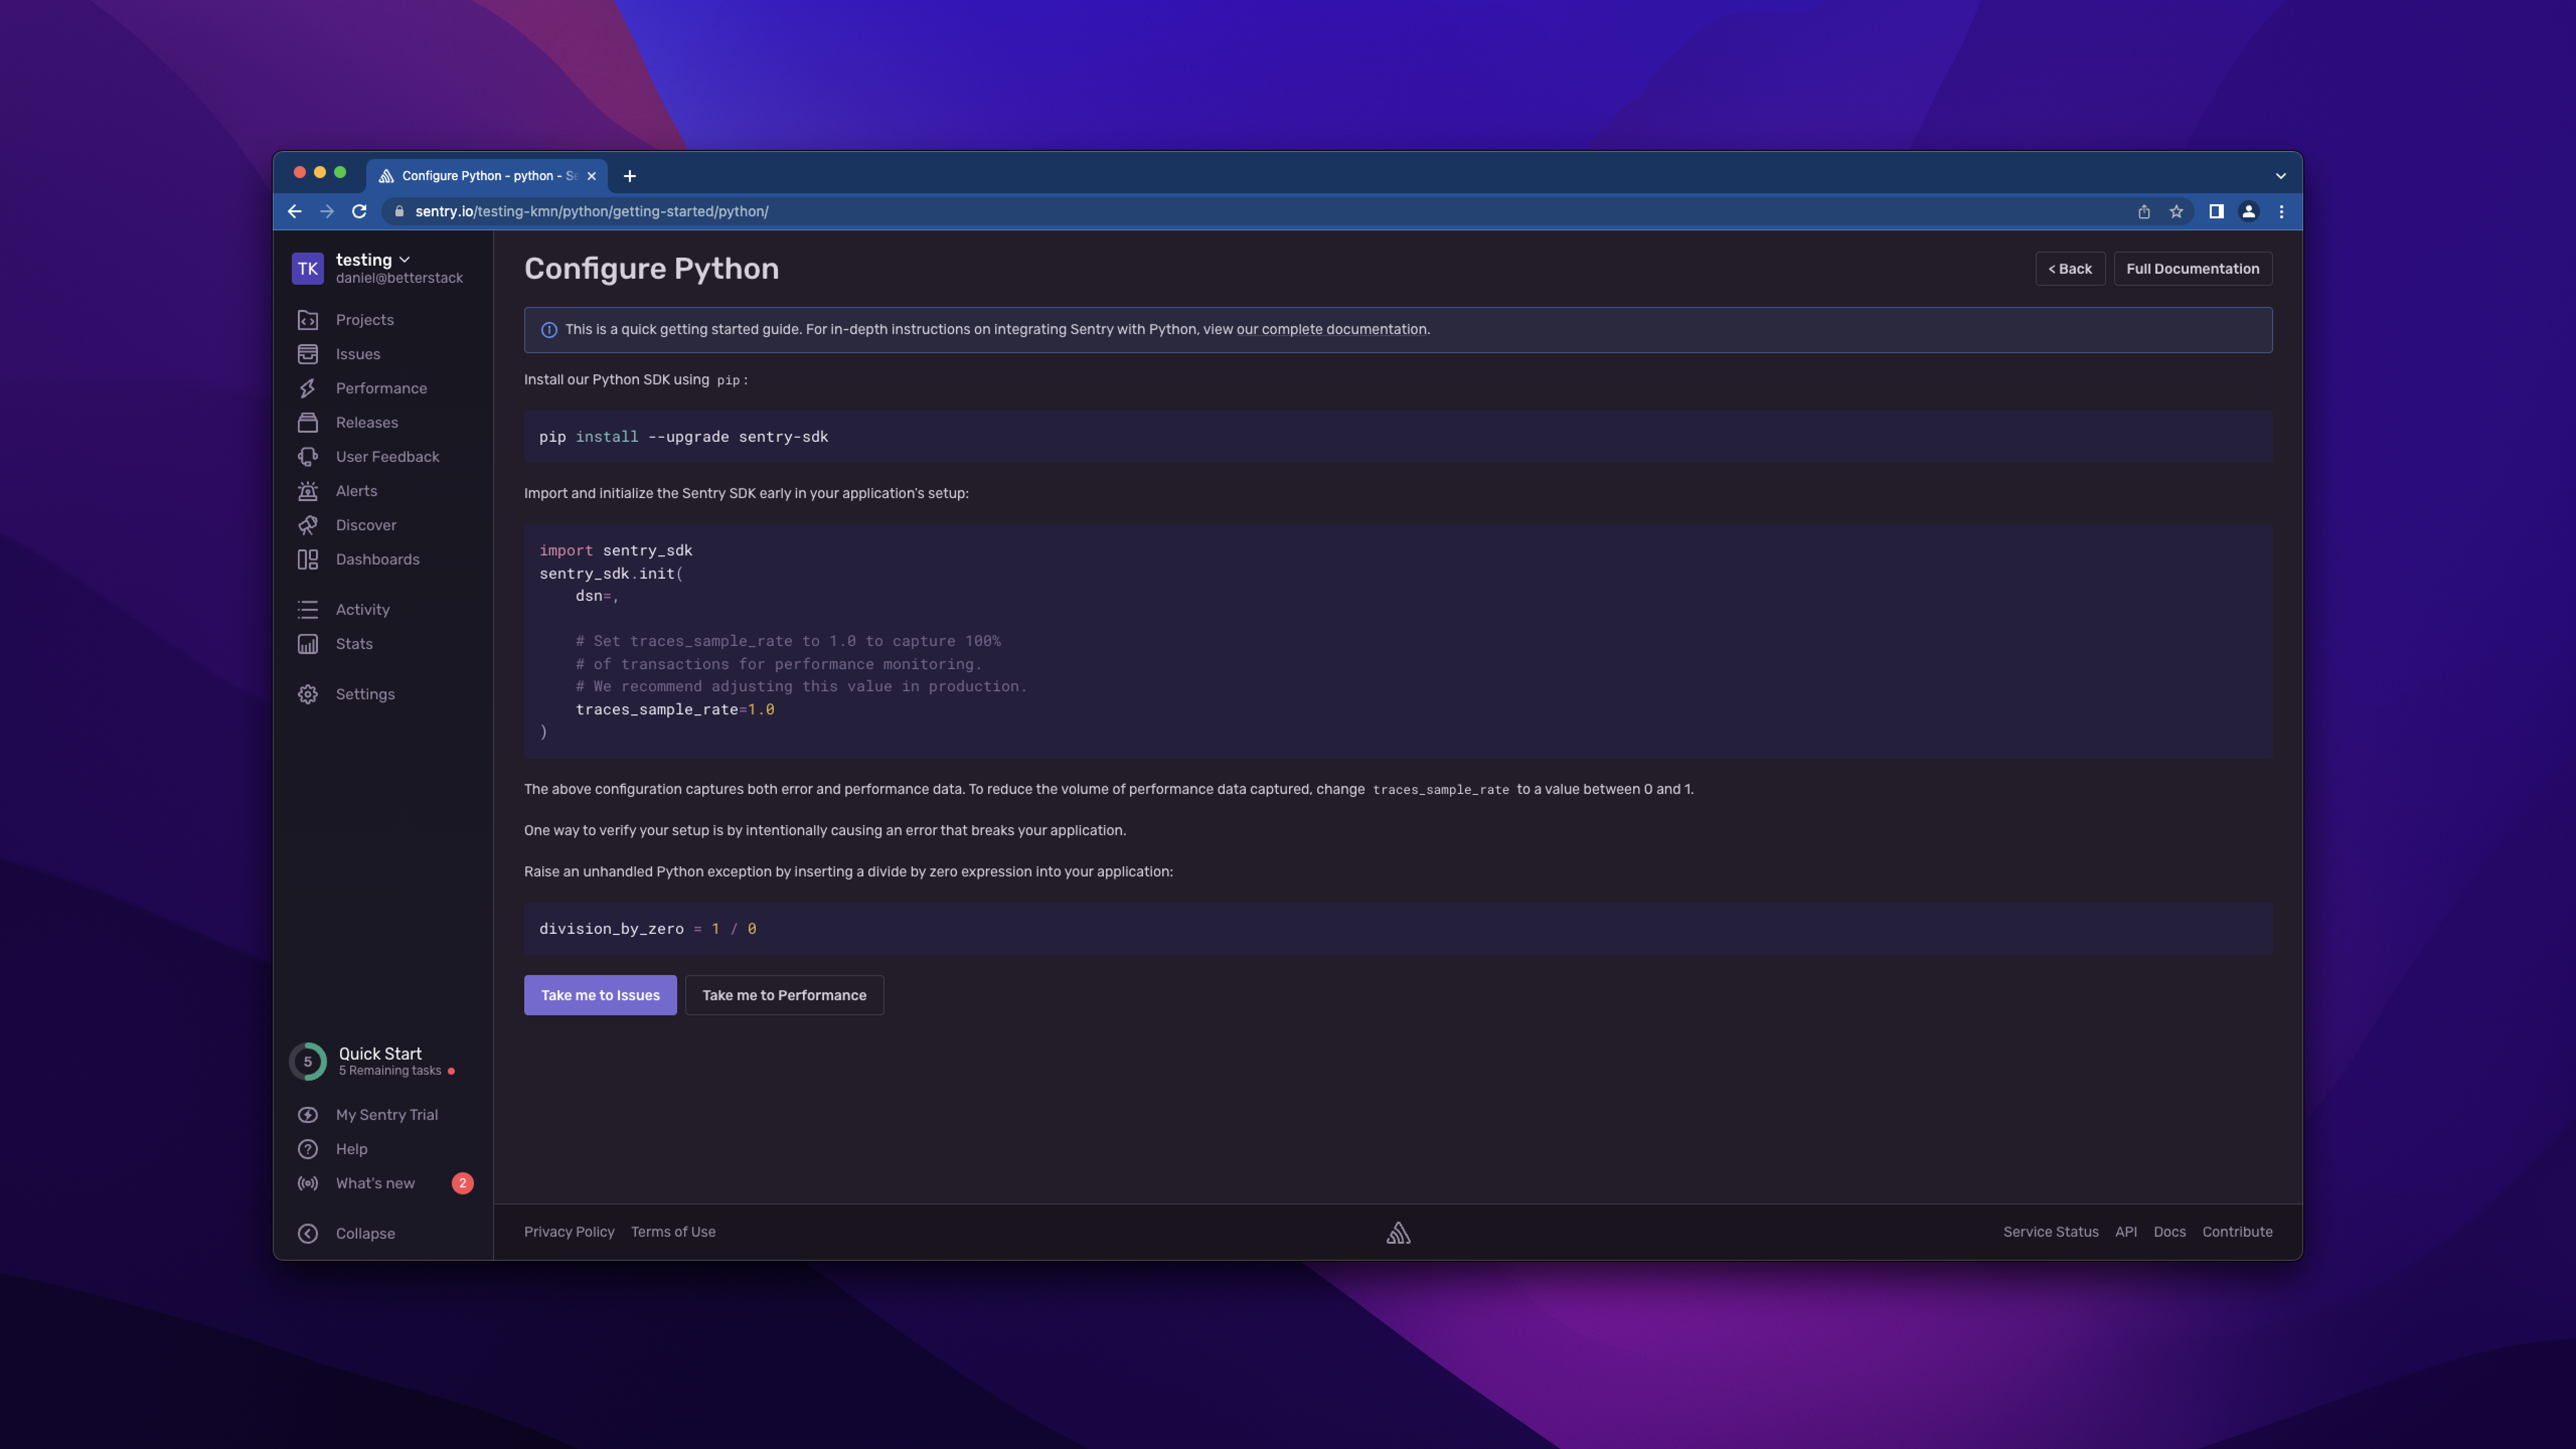This screenshot has width=2576, height=1449.
Task: Click the Dashboards icon
Action: (x=308, y=559)
